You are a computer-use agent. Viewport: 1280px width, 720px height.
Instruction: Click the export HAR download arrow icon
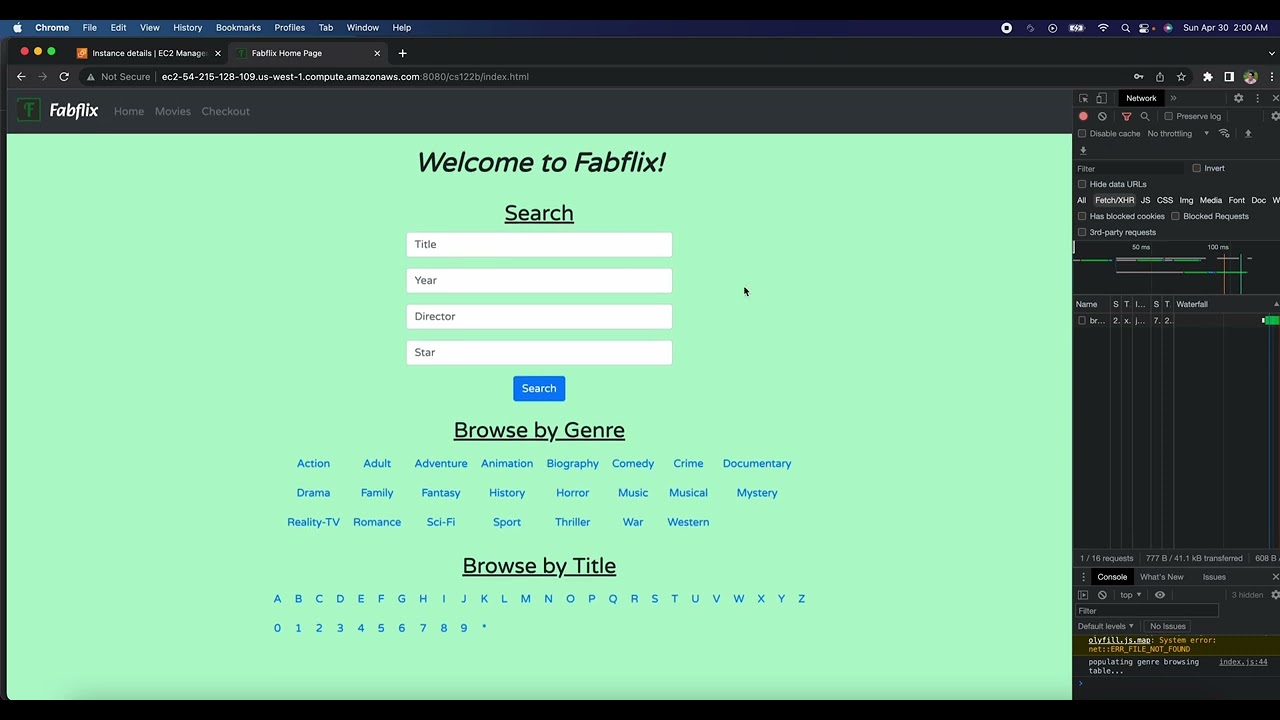coord(1083,150)
